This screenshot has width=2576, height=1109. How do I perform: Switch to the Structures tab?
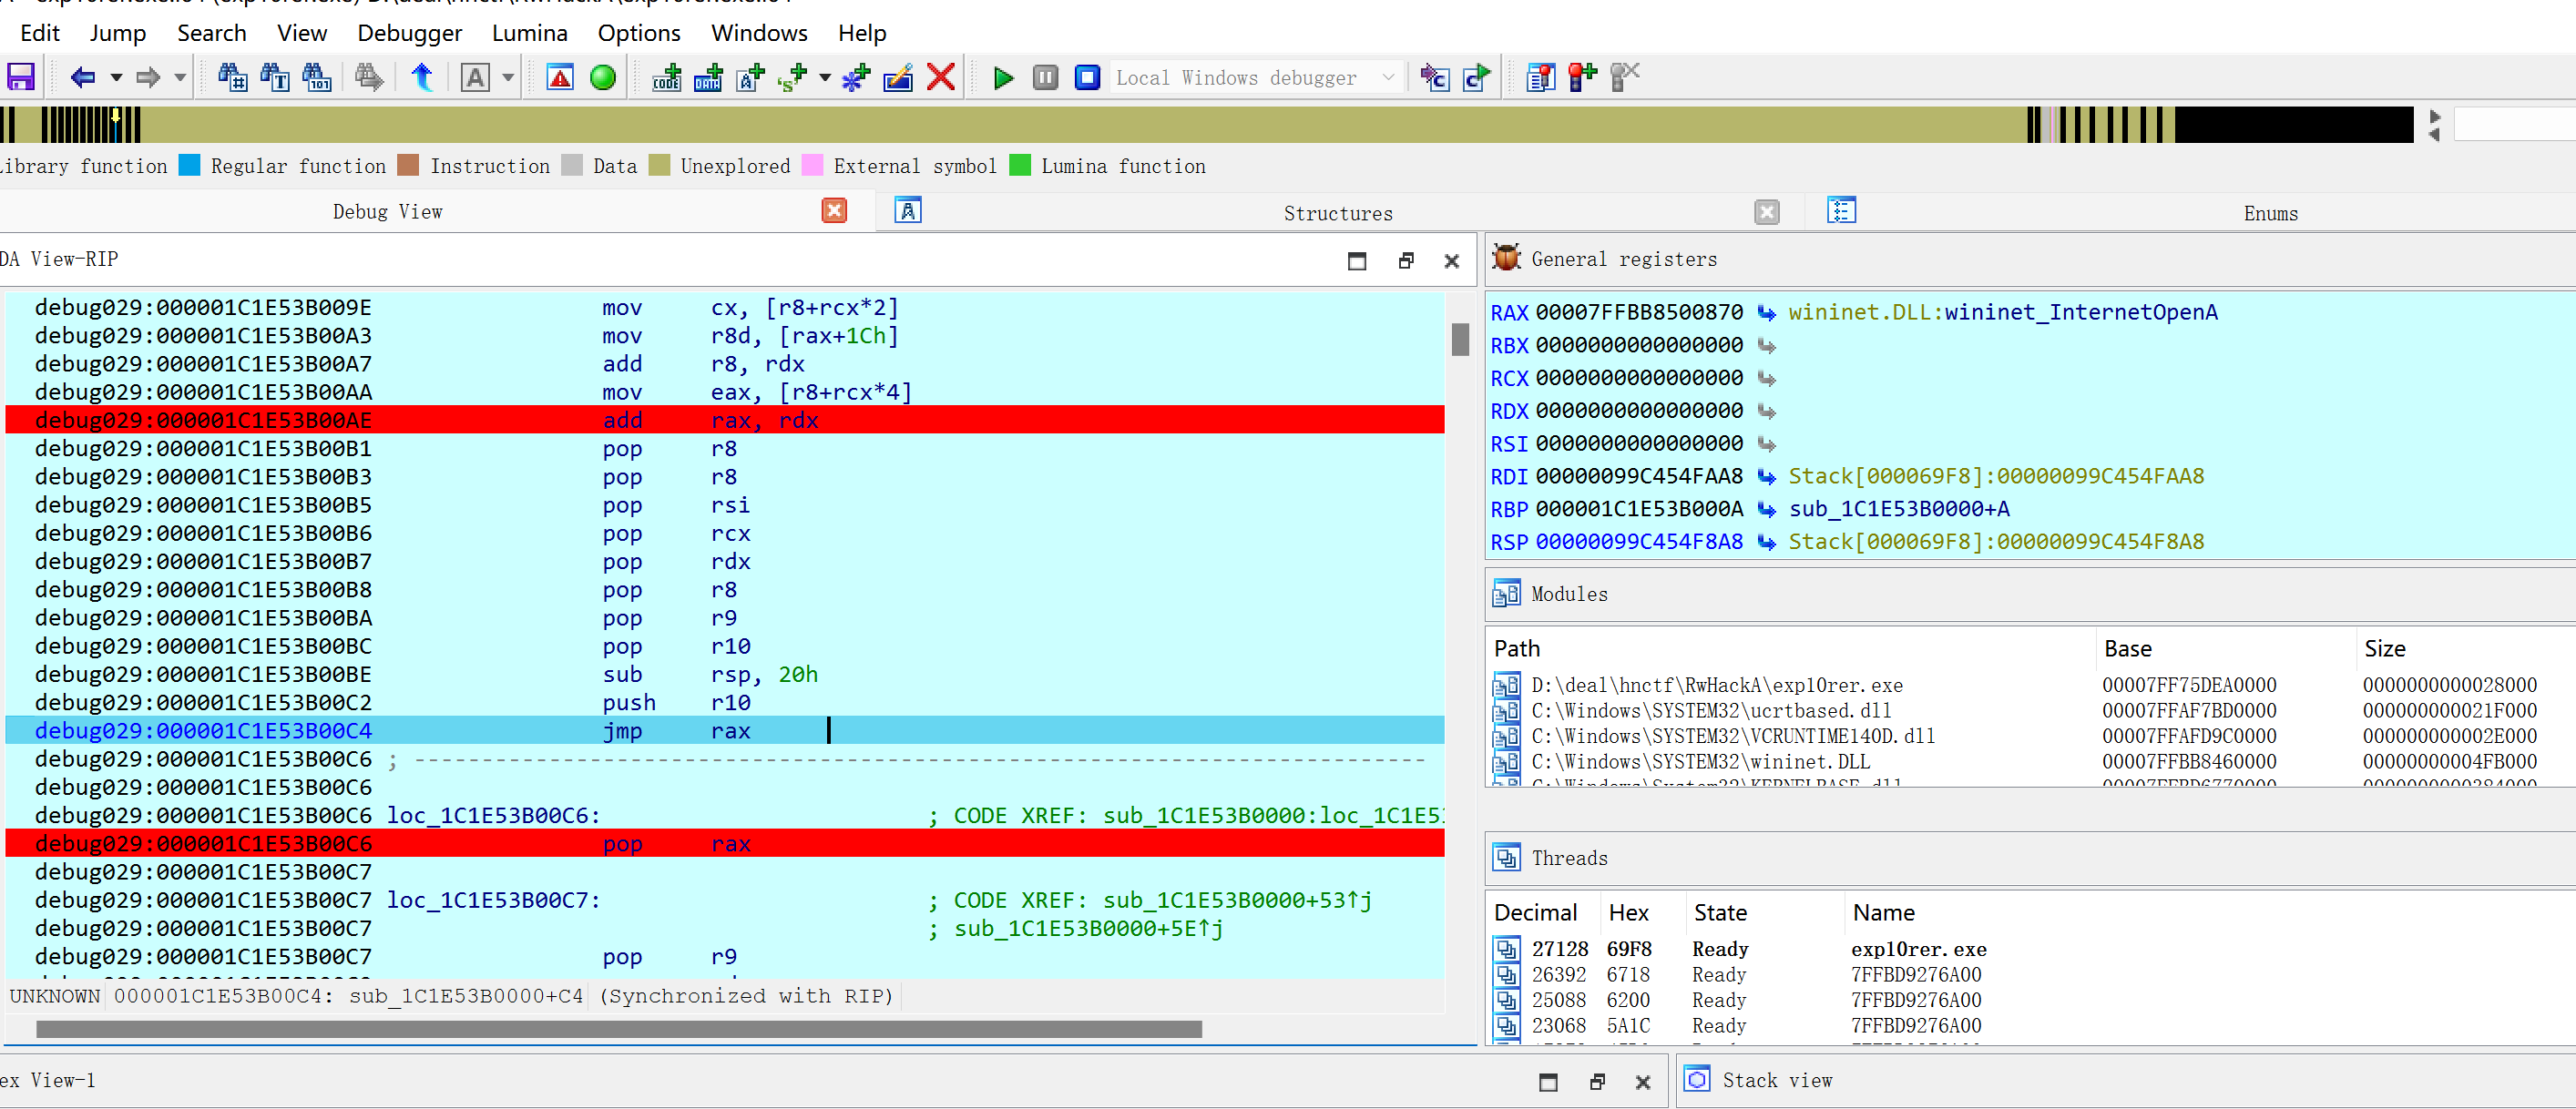pos(1338,213)
